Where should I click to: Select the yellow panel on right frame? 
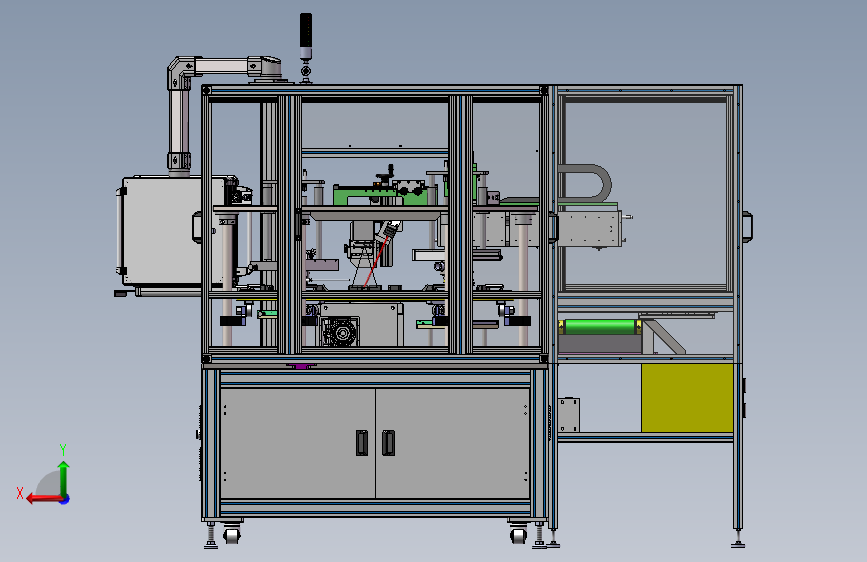687,398
